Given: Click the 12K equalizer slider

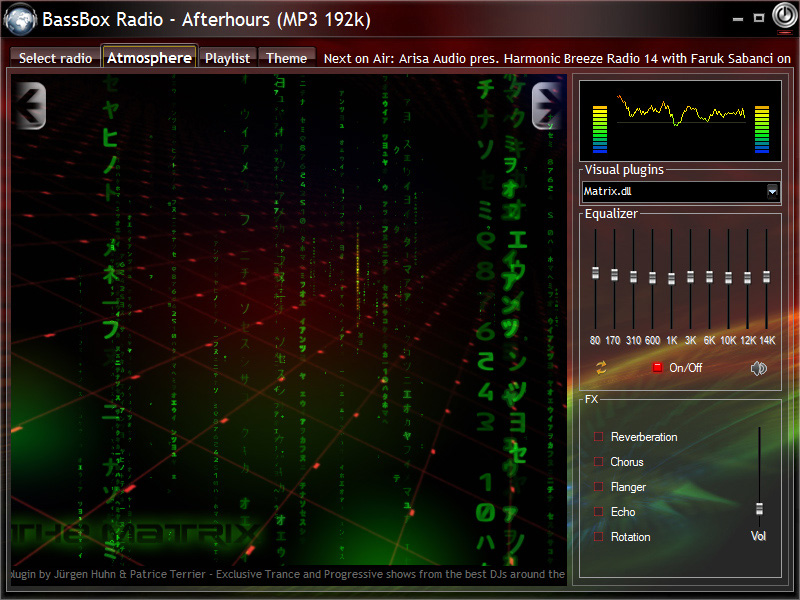Looking at the screenshot, I should click(x=747, y=279).
